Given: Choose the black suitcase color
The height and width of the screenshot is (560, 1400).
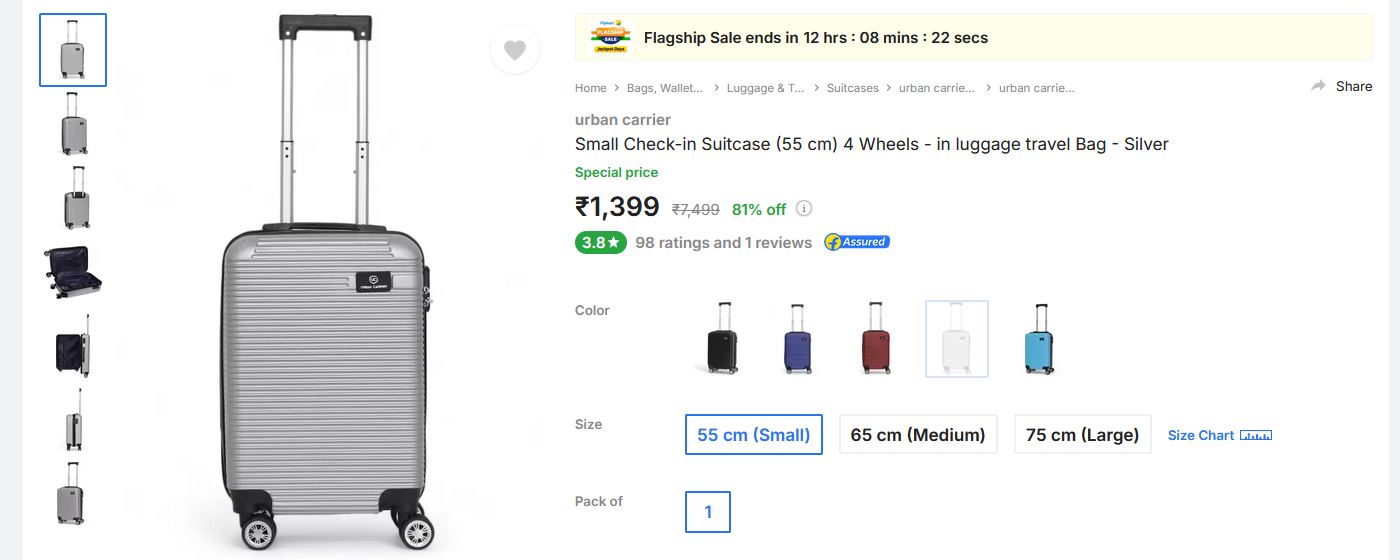Looking at the screenshot, I should click(x=722, y=338).
